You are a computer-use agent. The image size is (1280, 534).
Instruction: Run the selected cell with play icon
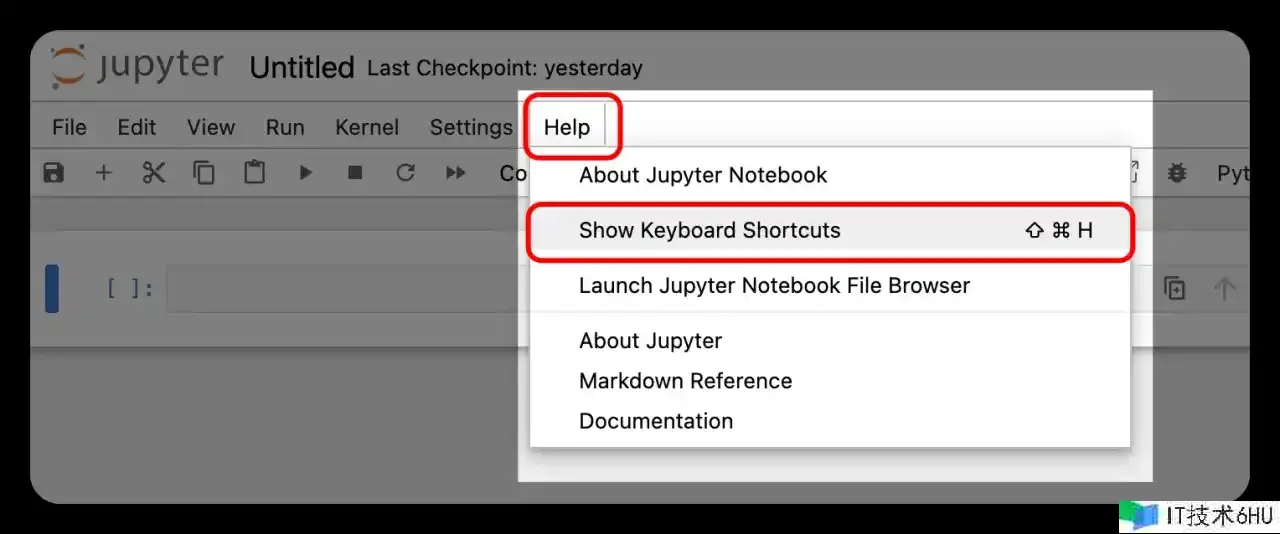306,173
